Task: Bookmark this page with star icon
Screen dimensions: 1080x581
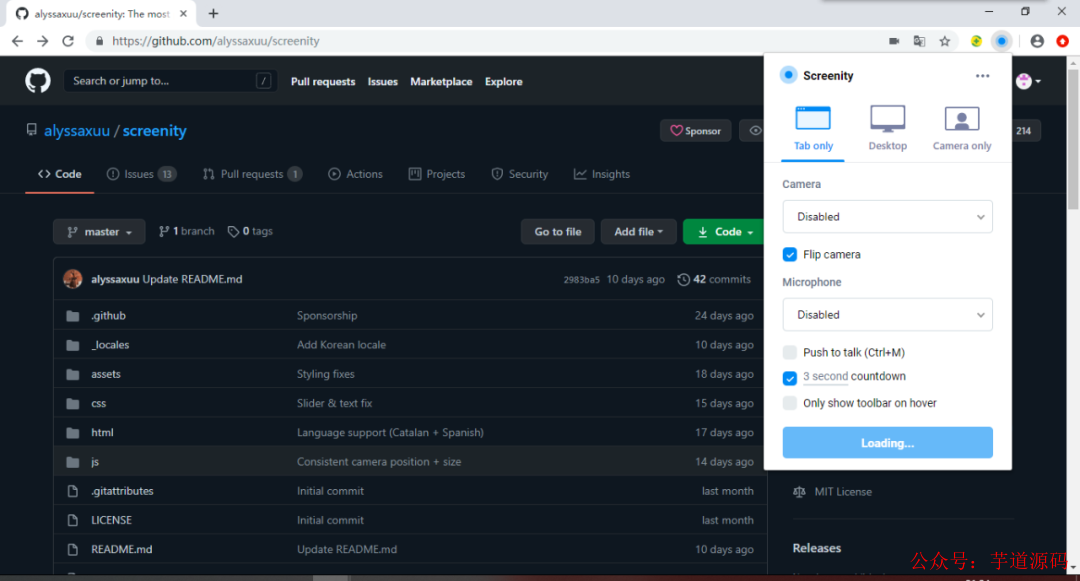Action: (x=945, y=41)
